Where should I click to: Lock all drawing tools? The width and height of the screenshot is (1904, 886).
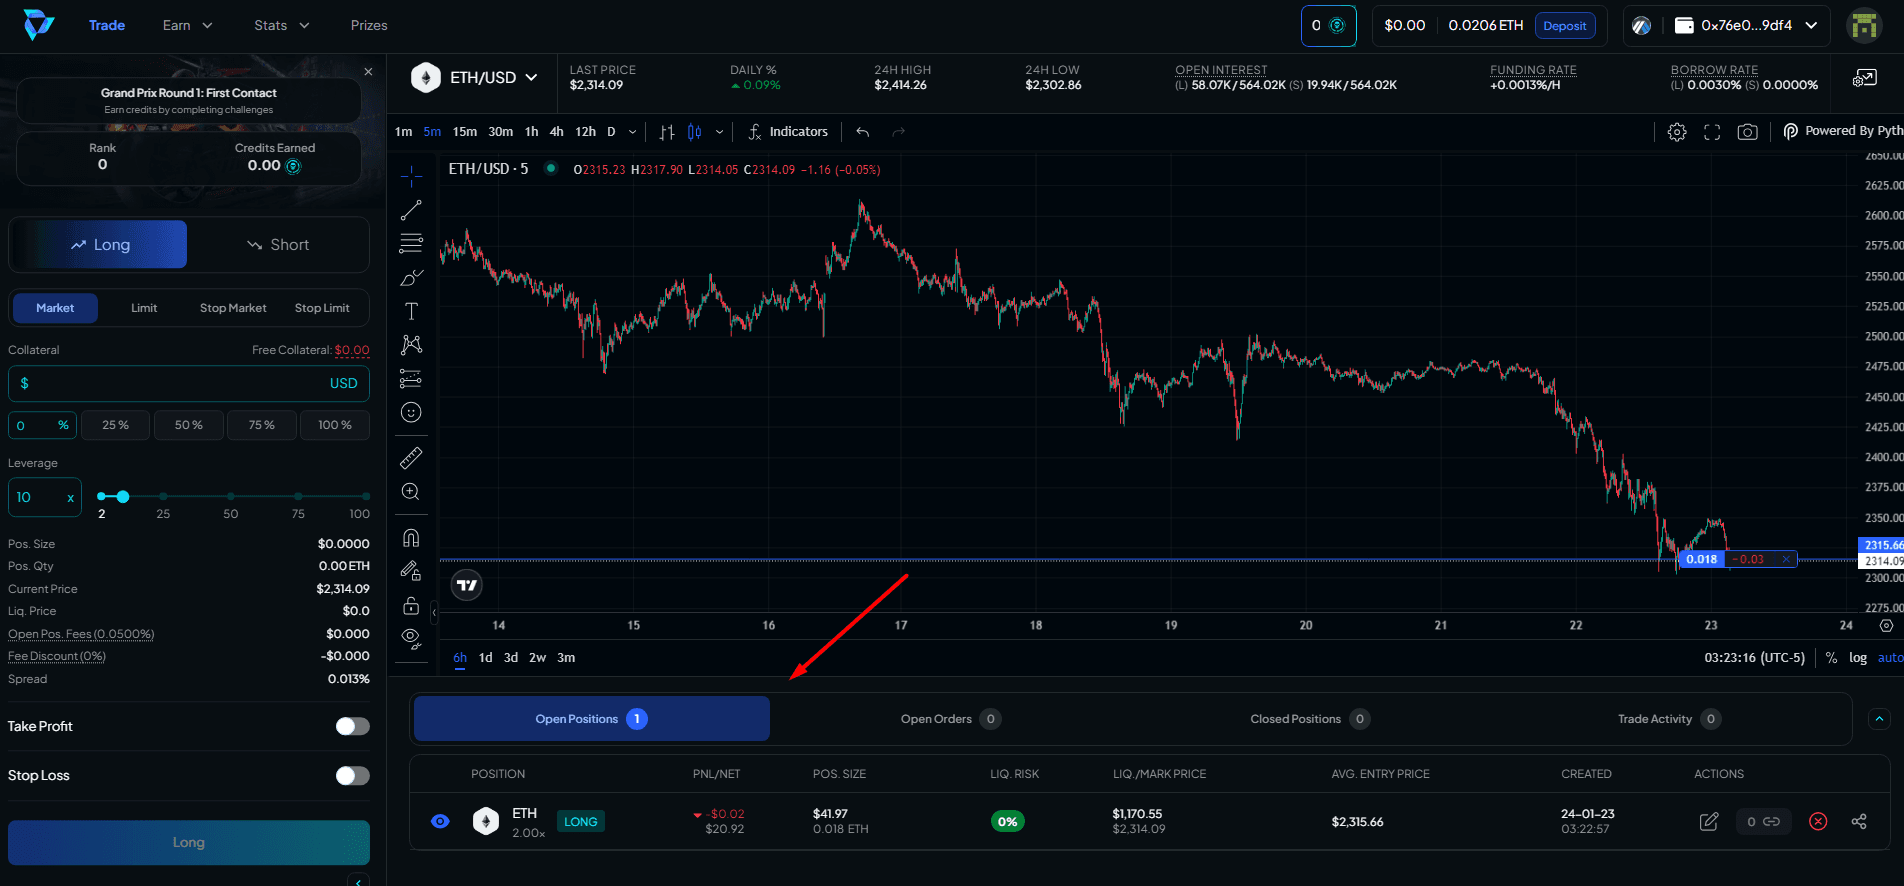click(x=411, y=605)
